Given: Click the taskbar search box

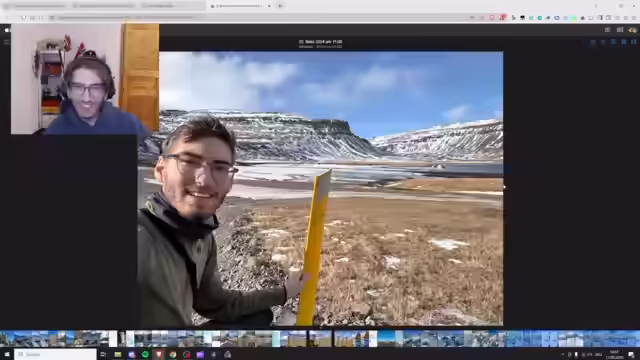Looking at the screenshot, I should tap(56, 354).
